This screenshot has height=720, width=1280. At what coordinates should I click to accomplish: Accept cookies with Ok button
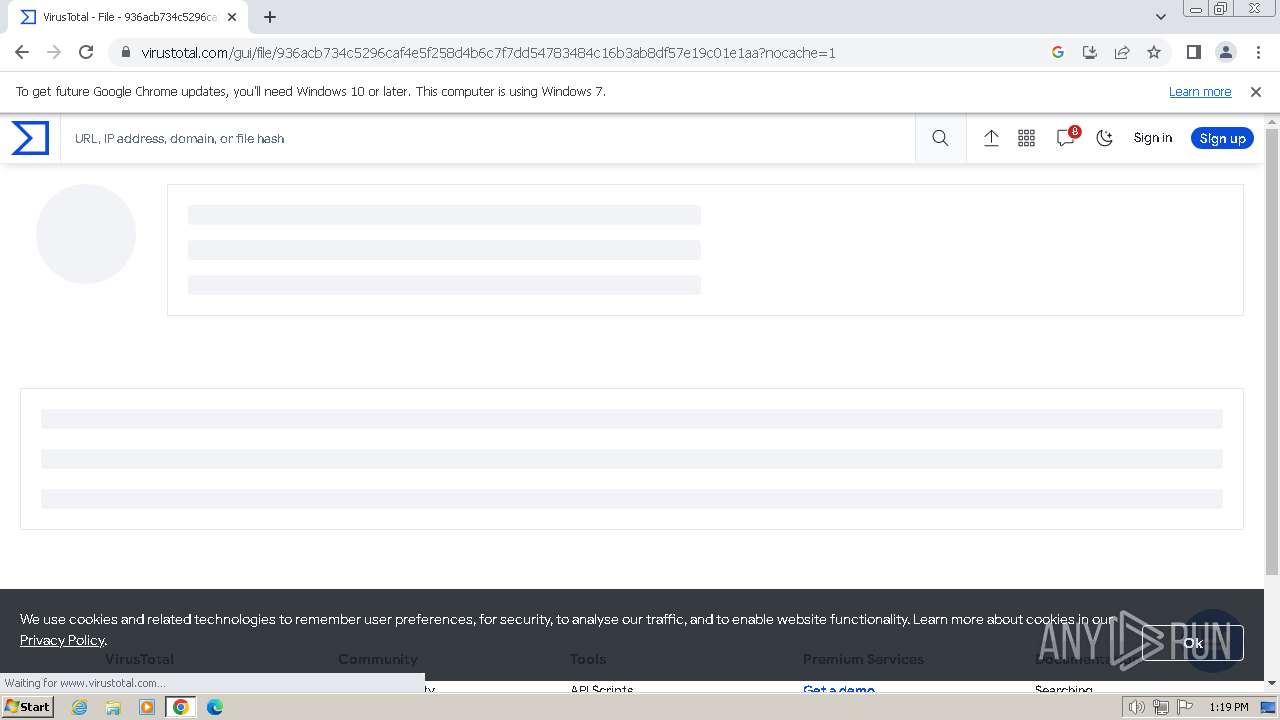coord(1193,643)
